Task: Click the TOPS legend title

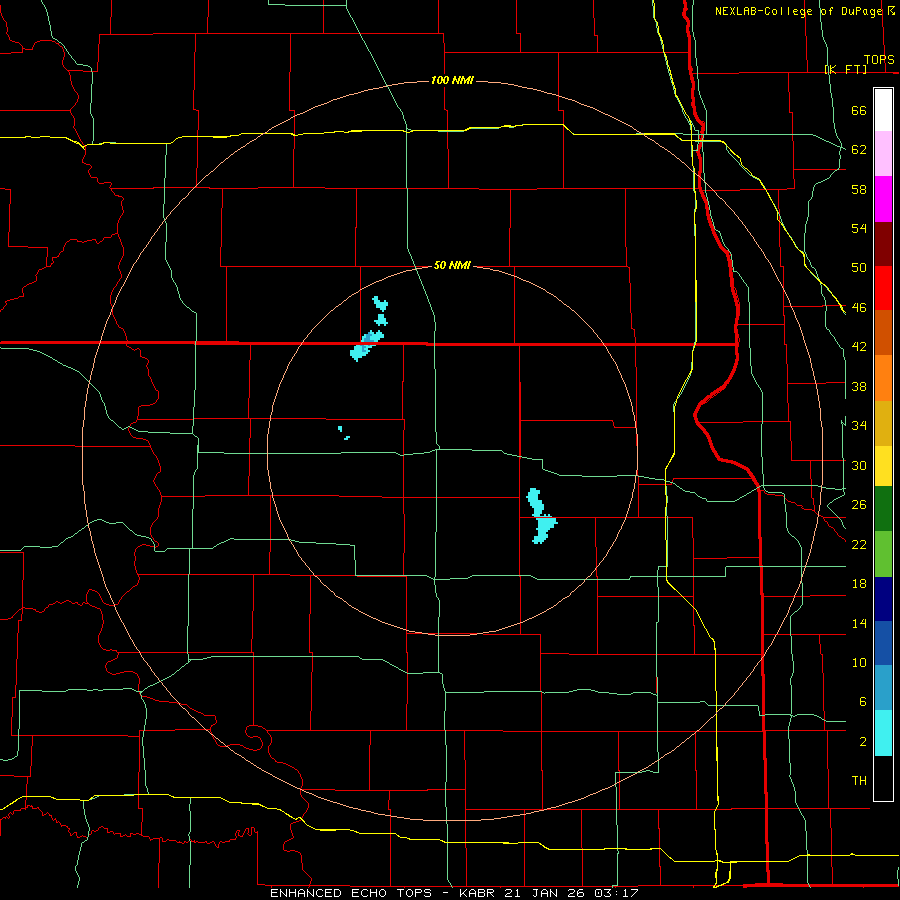Action: click(x=879, y=59)
